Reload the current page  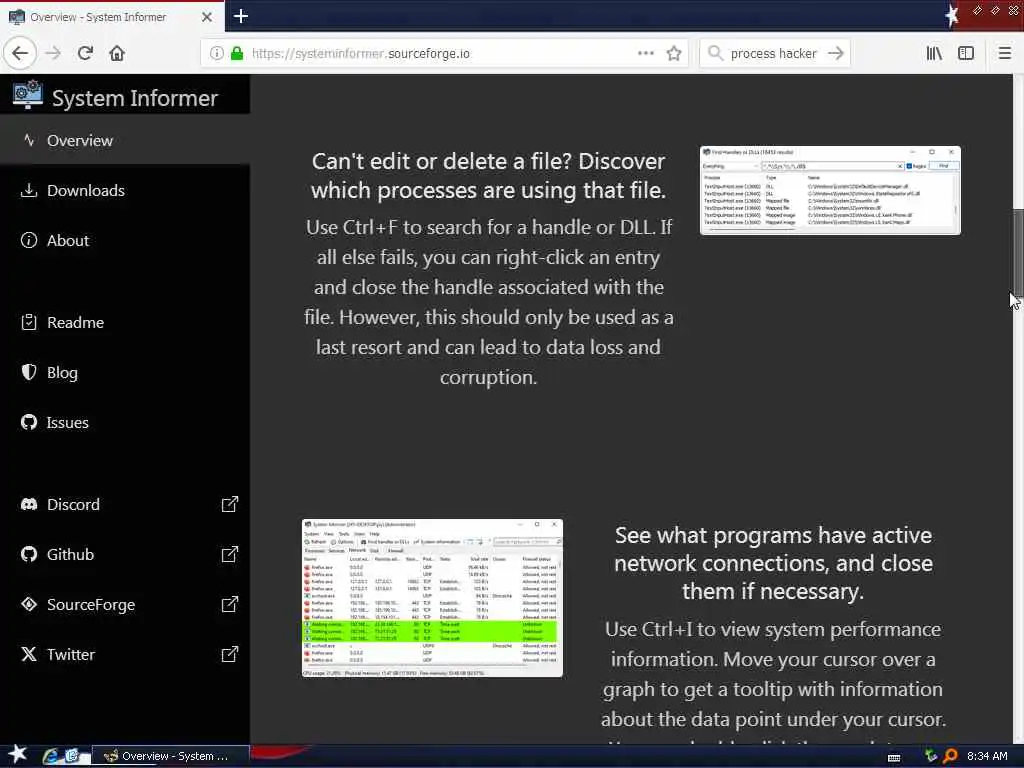click(85, 53)
